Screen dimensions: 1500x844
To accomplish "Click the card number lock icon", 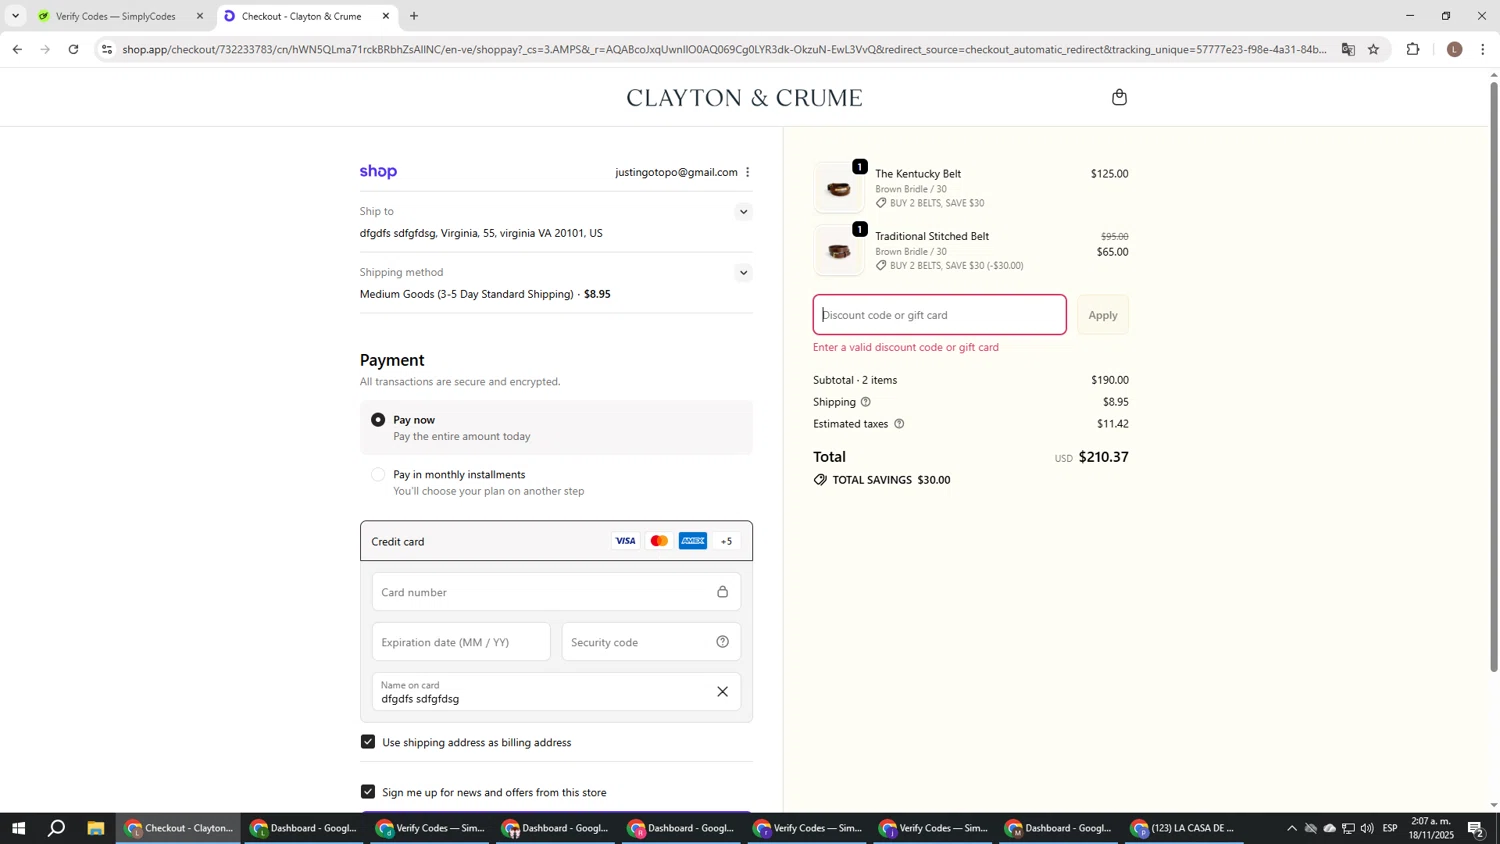I will (722, 592).
